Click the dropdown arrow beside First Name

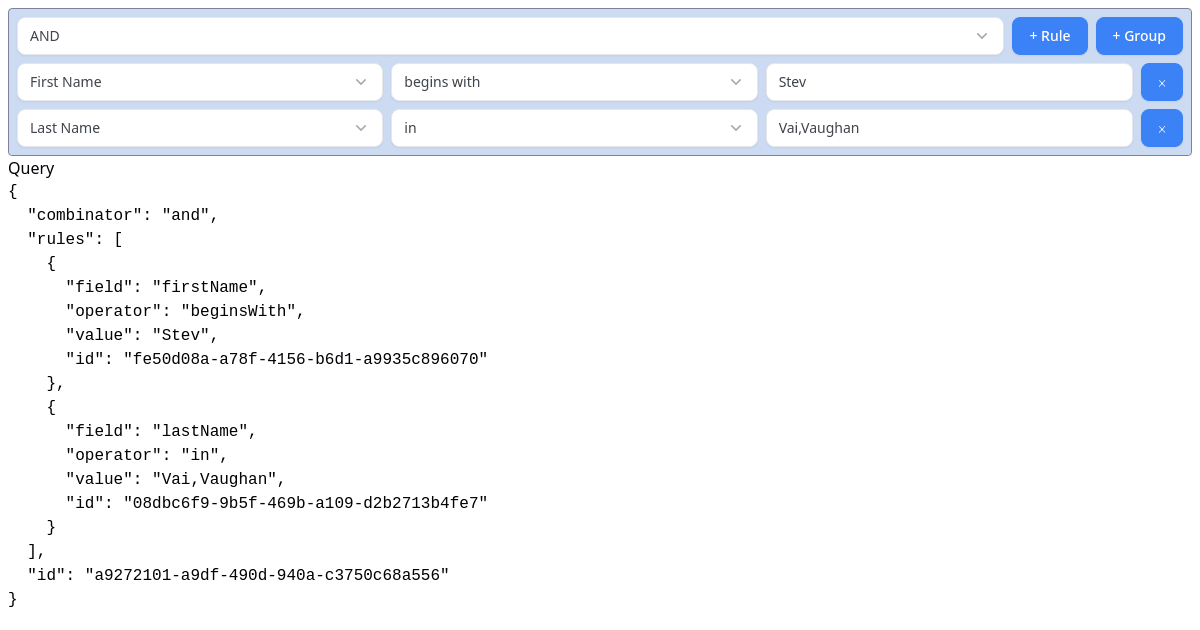point(362,82)
